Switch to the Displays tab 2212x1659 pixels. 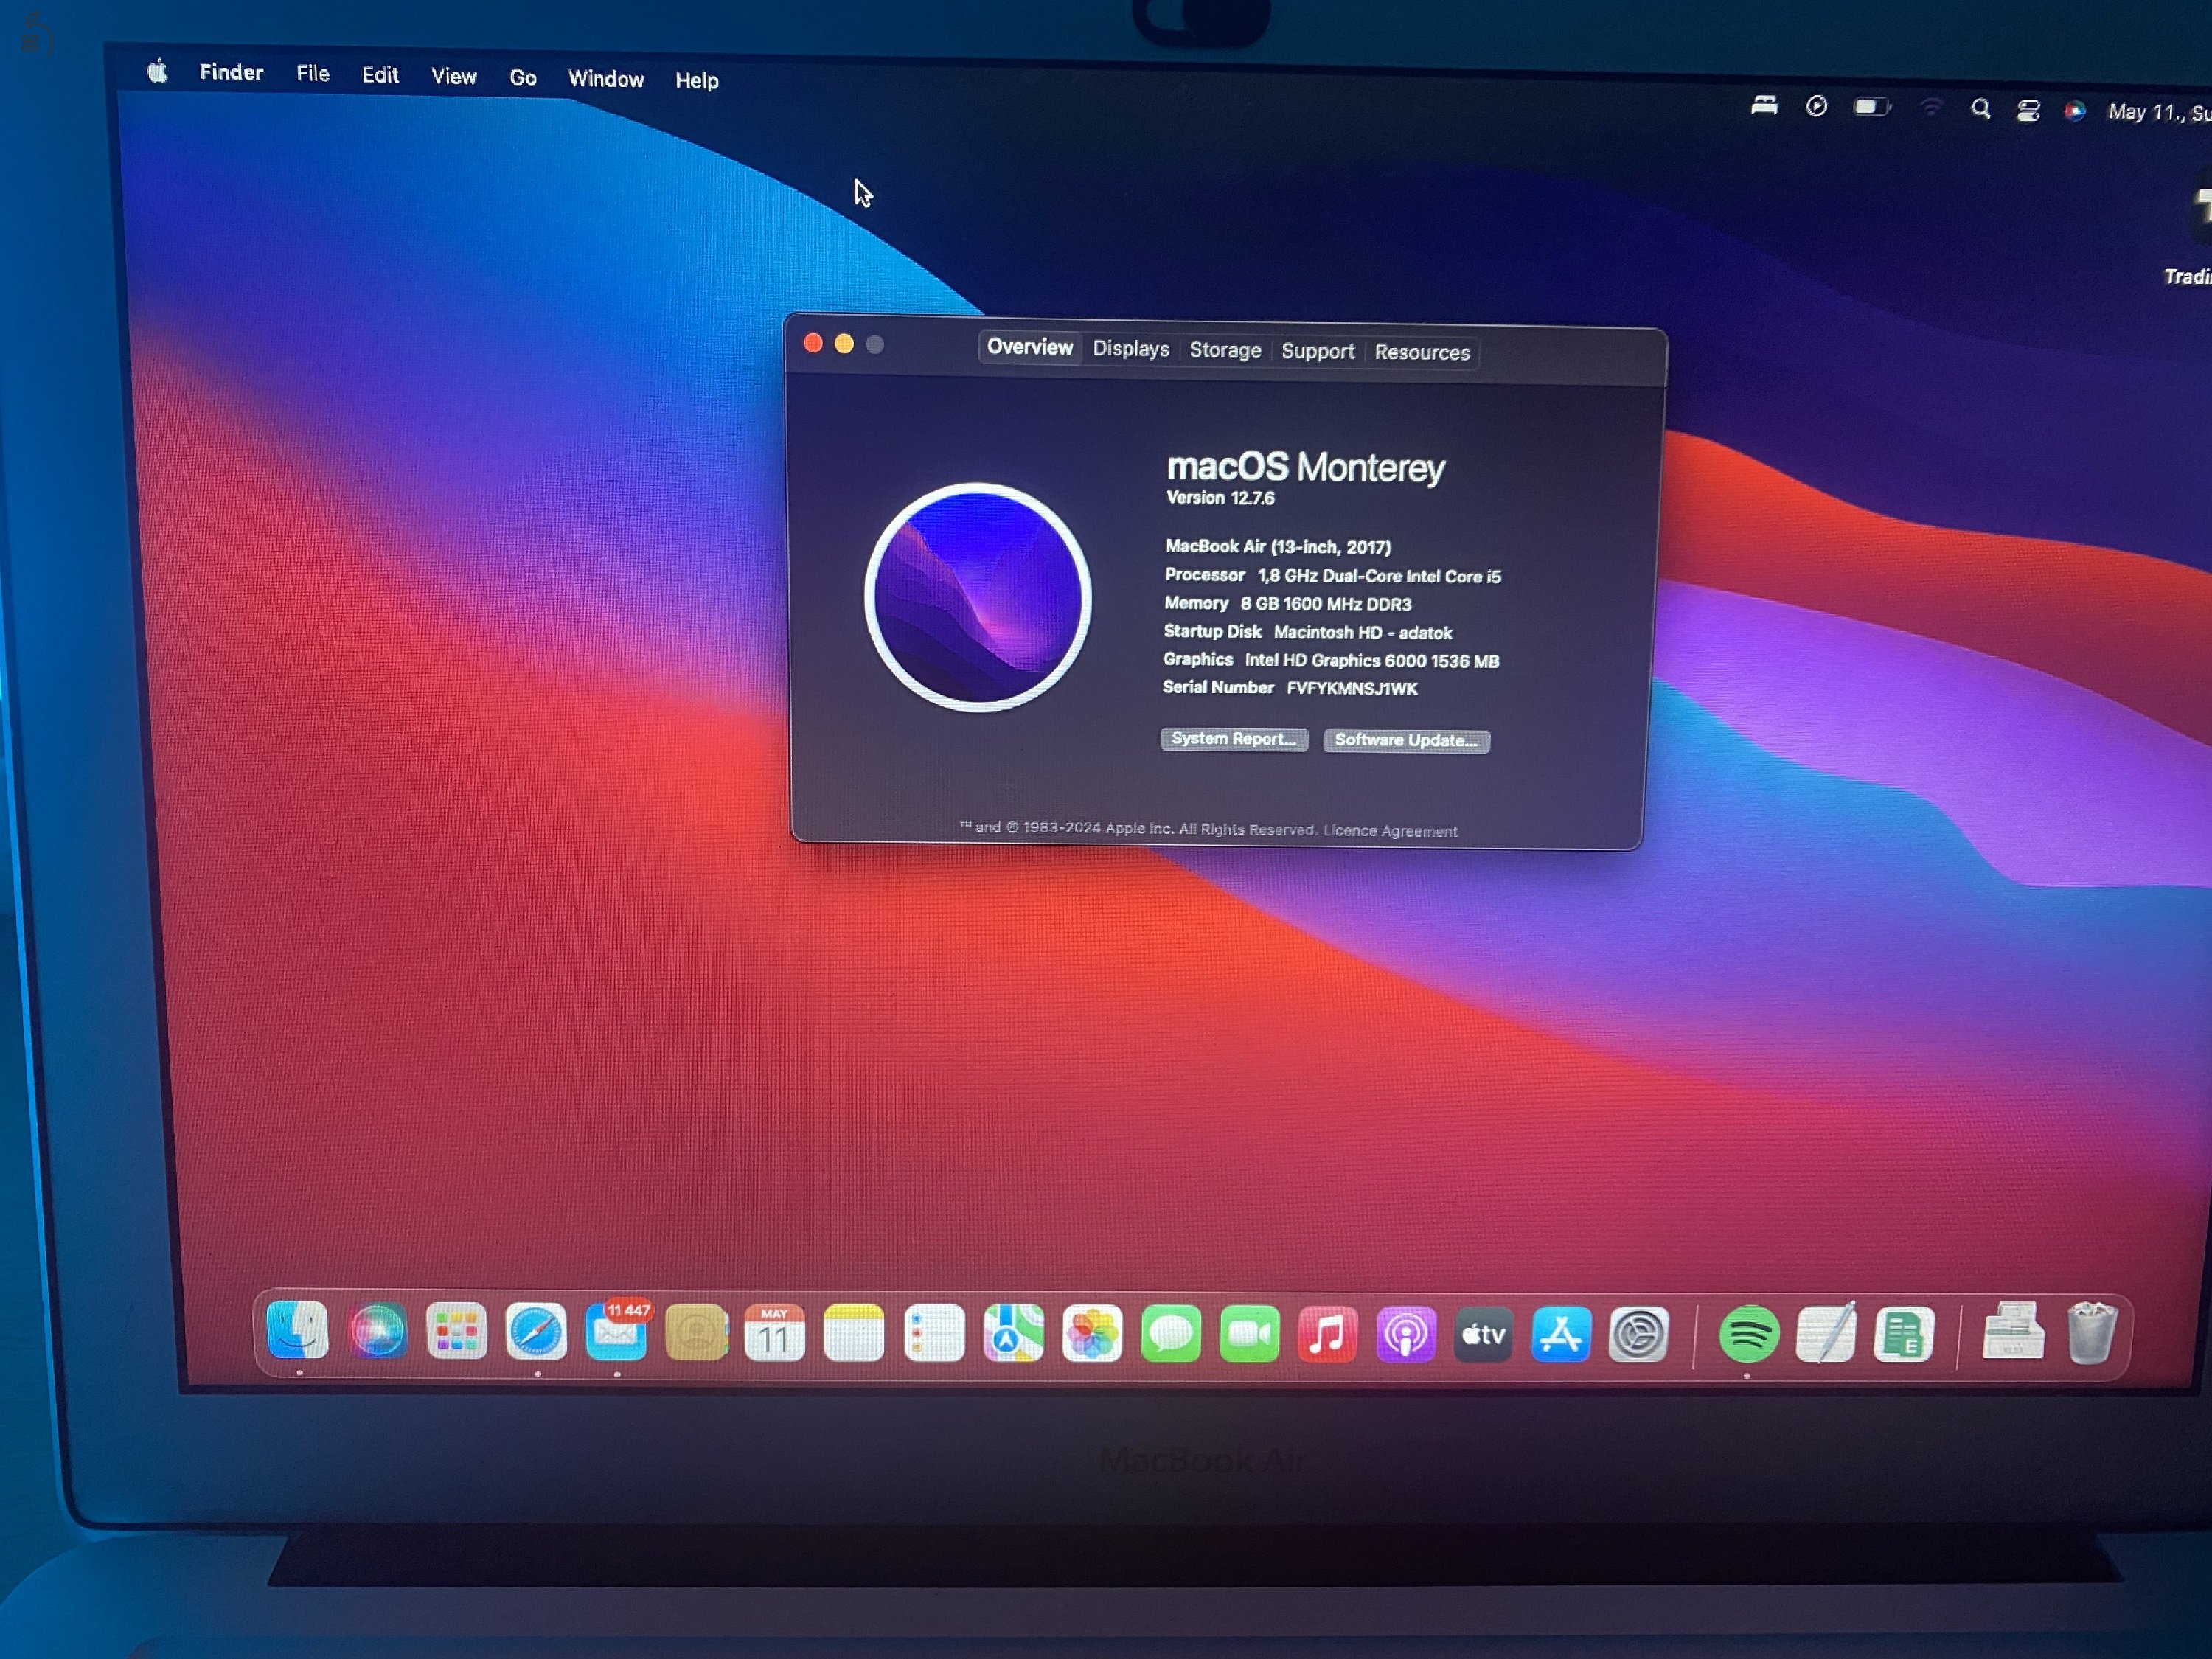point(1131,349)
